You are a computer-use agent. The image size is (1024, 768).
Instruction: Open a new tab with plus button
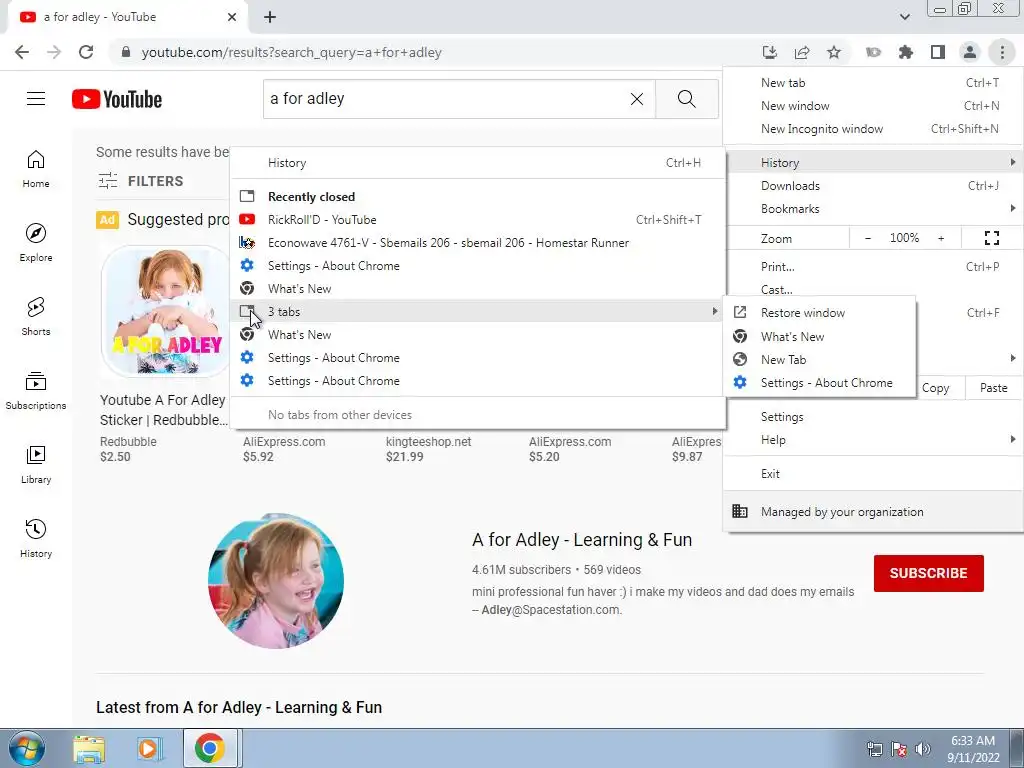pyautogui.click(x=270, y=17)
